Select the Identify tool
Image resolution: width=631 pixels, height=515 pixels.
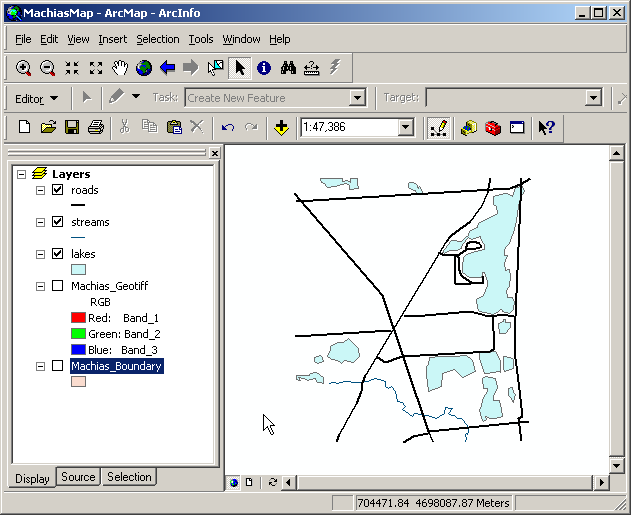coord(264,68)
